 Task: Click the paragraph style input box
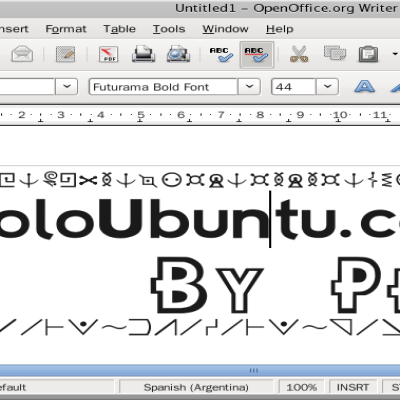pos(27,87)
